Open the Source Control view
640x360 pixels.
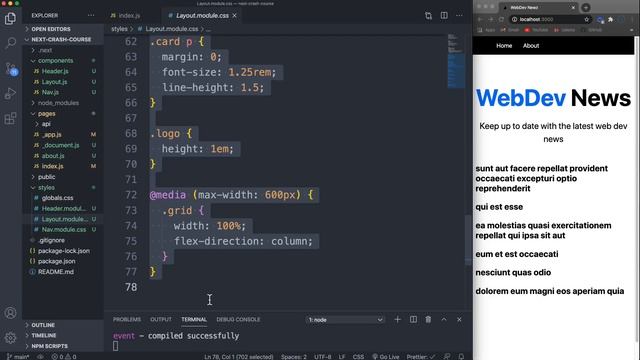click(11, 69)
